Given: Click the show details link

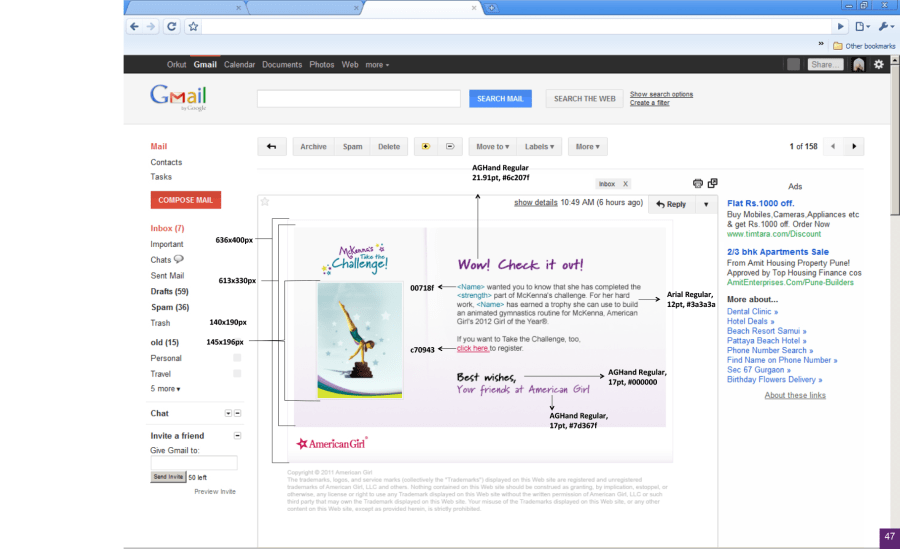Looking at the screenshot, I should pos(535,203).
